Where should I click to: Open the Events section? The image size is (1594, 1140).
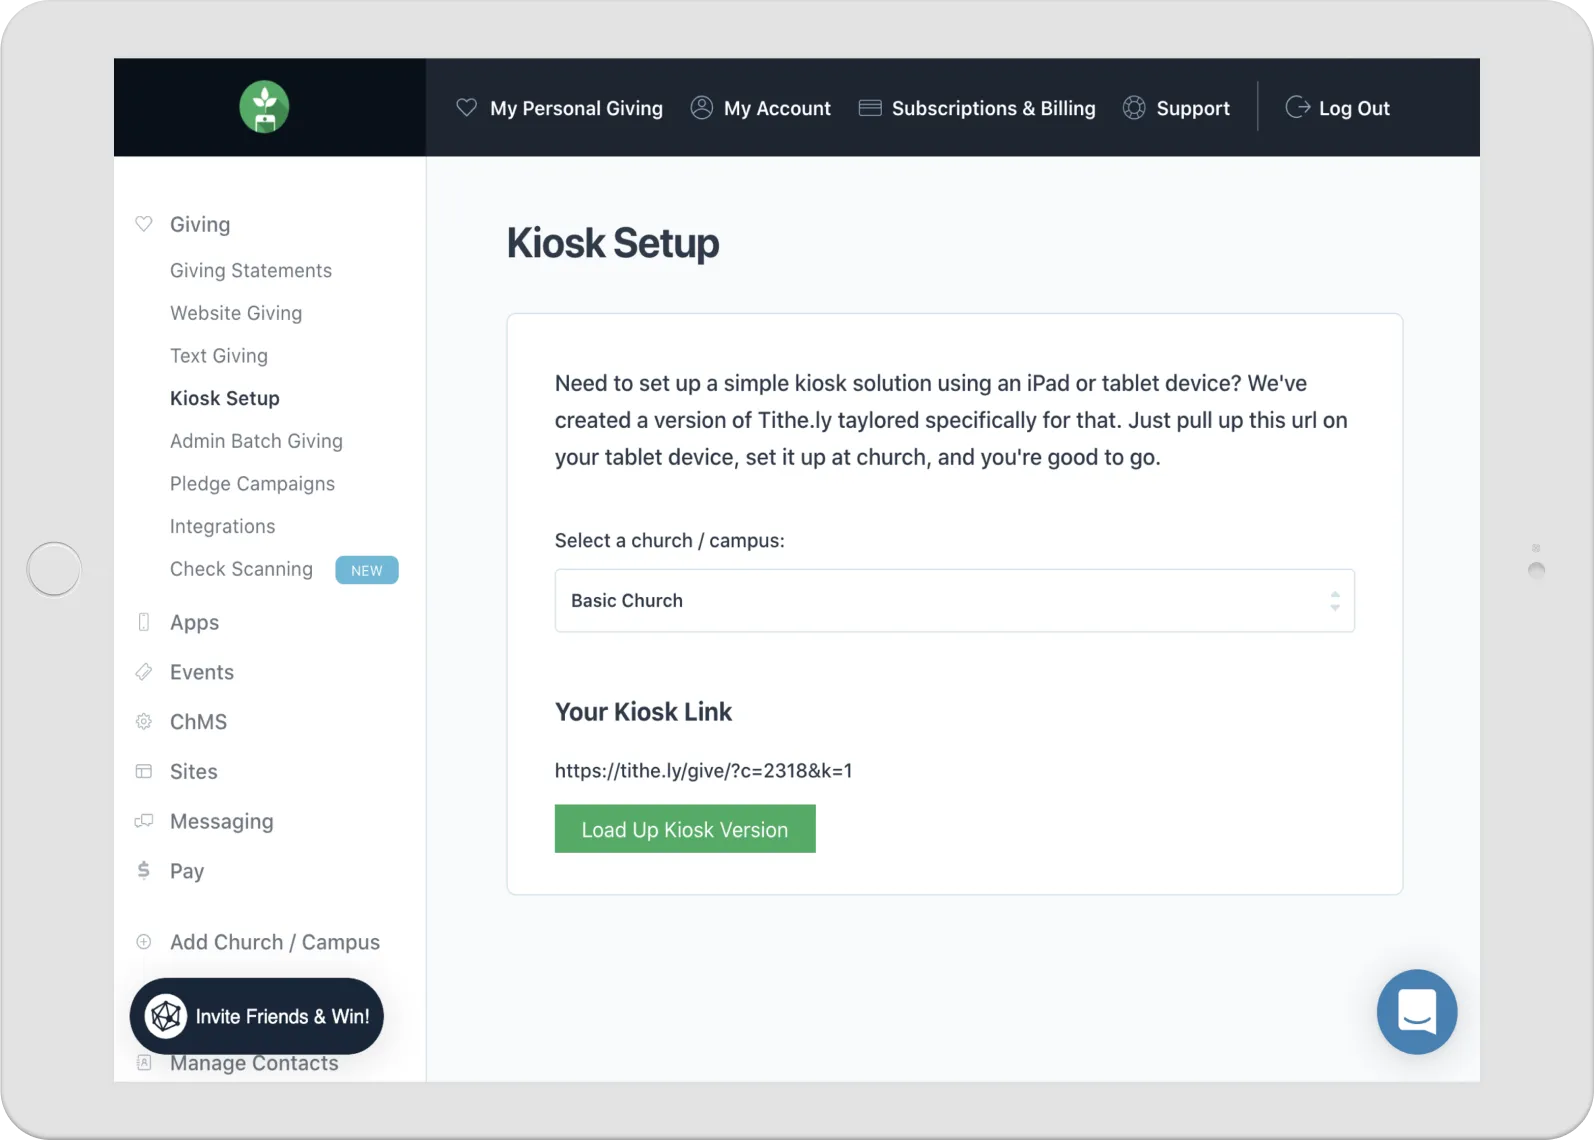point(202,672)
